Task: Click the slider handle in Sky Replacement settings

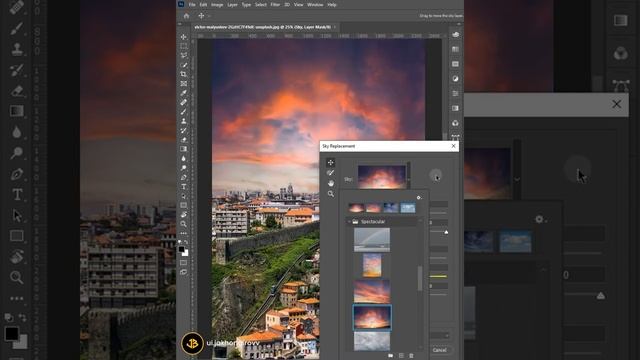Action: pyautogui.click(x=446, y=232)
